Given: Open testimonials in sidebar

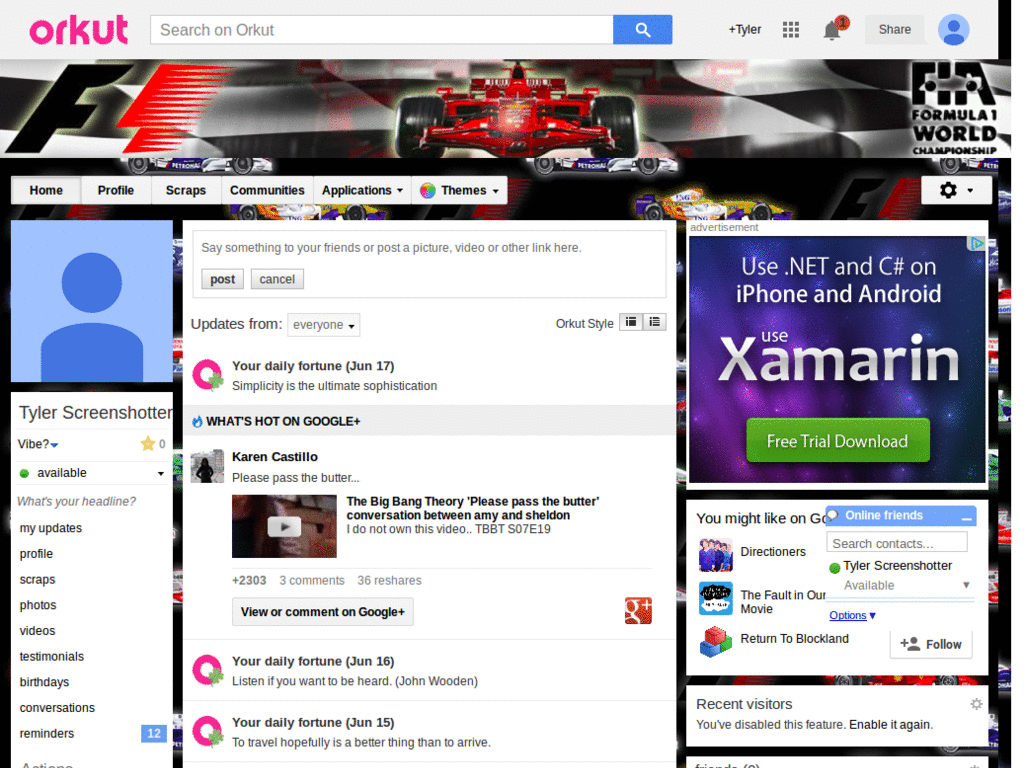Looking at the screenshot, I should 52,656.
